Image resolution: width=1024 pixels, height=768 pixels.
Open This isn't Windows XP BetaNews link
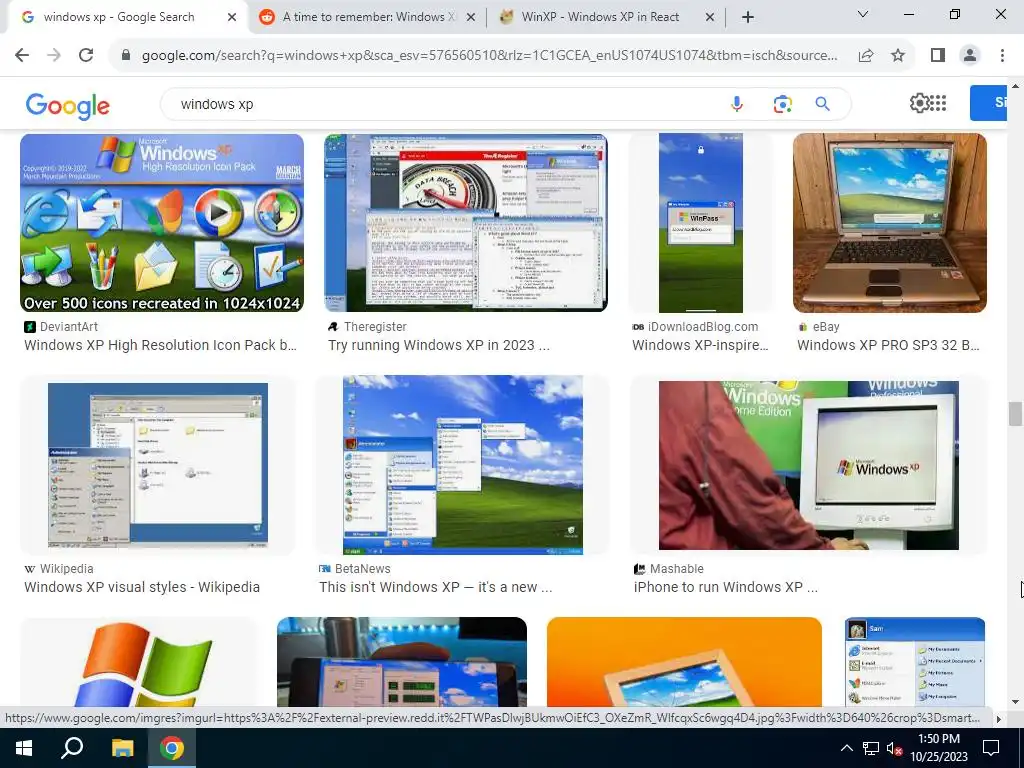(x=436, y=587)
